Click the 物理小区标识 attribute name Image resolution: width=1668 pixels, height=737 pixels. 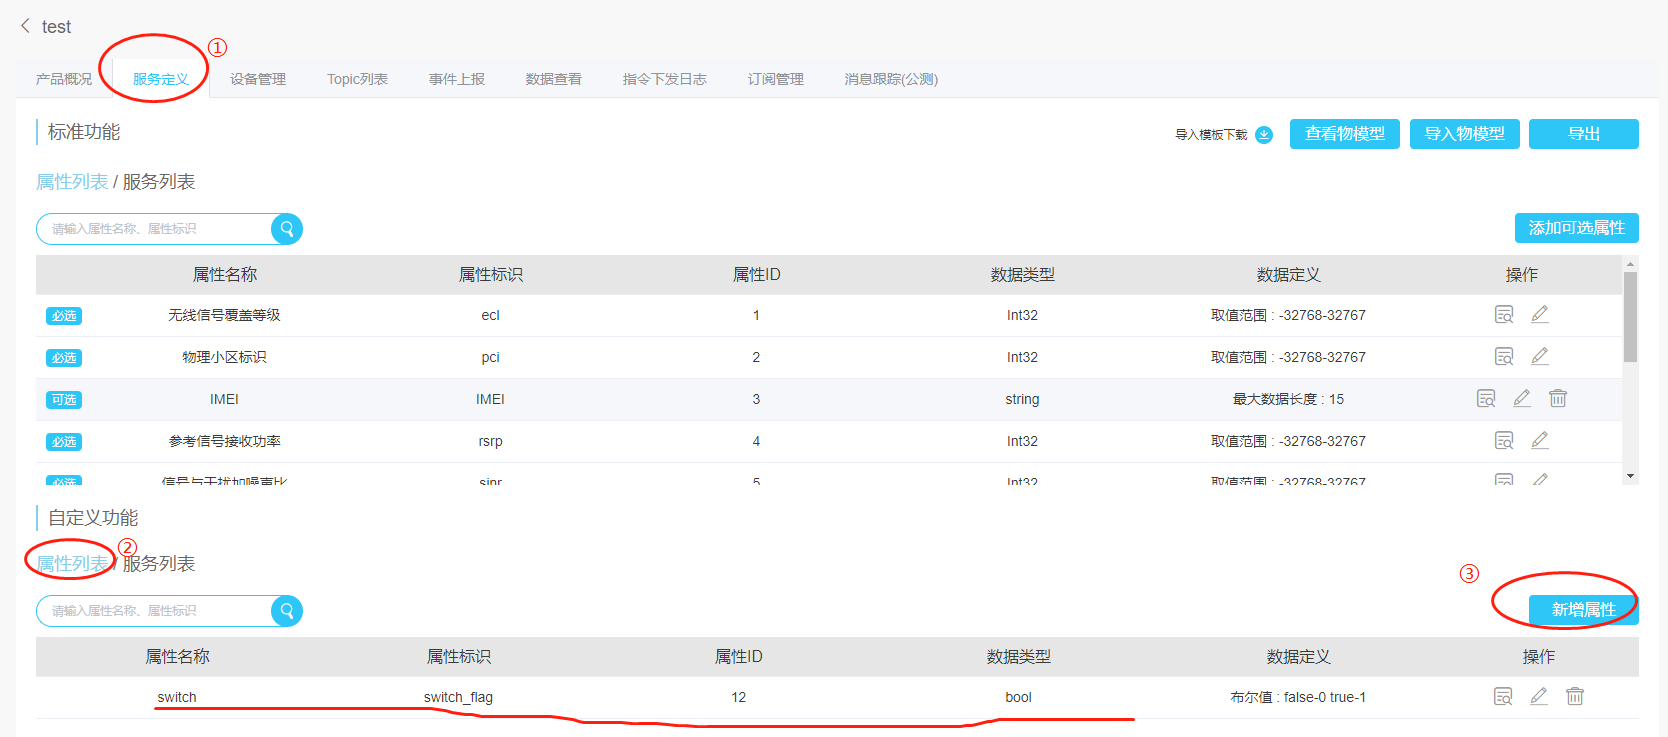point(224,357)
